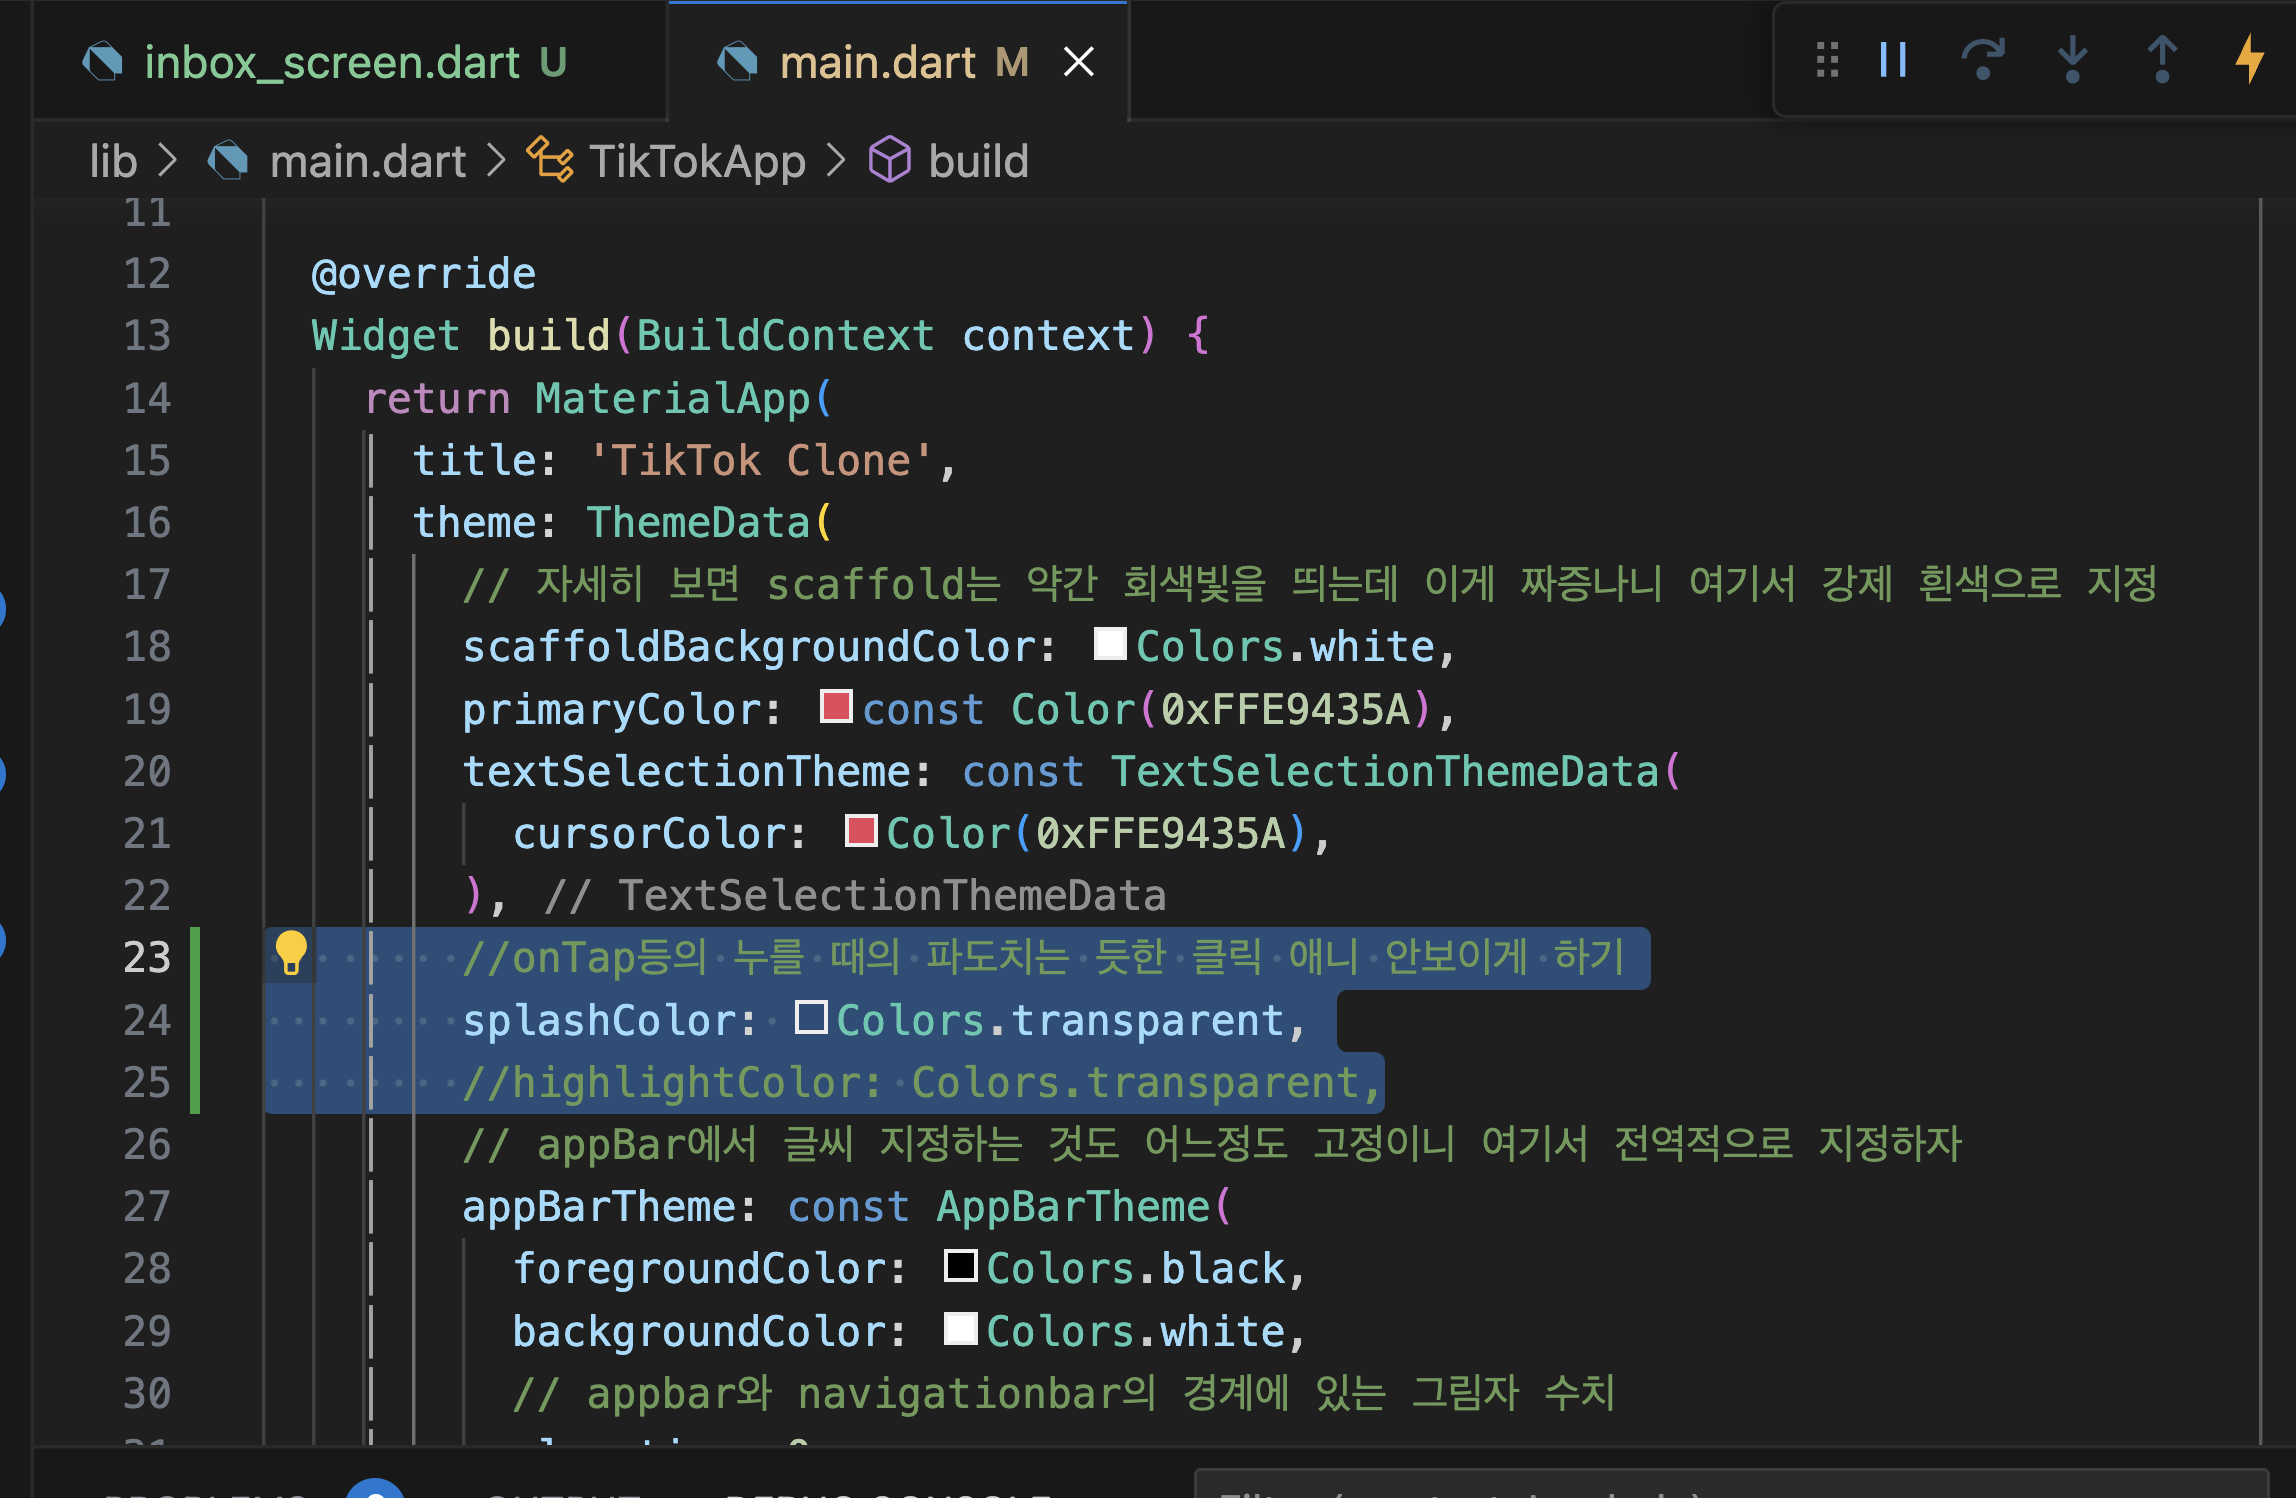
Task: Click the white scaffoldBackgroundColor swatch
Action: 1109,644
